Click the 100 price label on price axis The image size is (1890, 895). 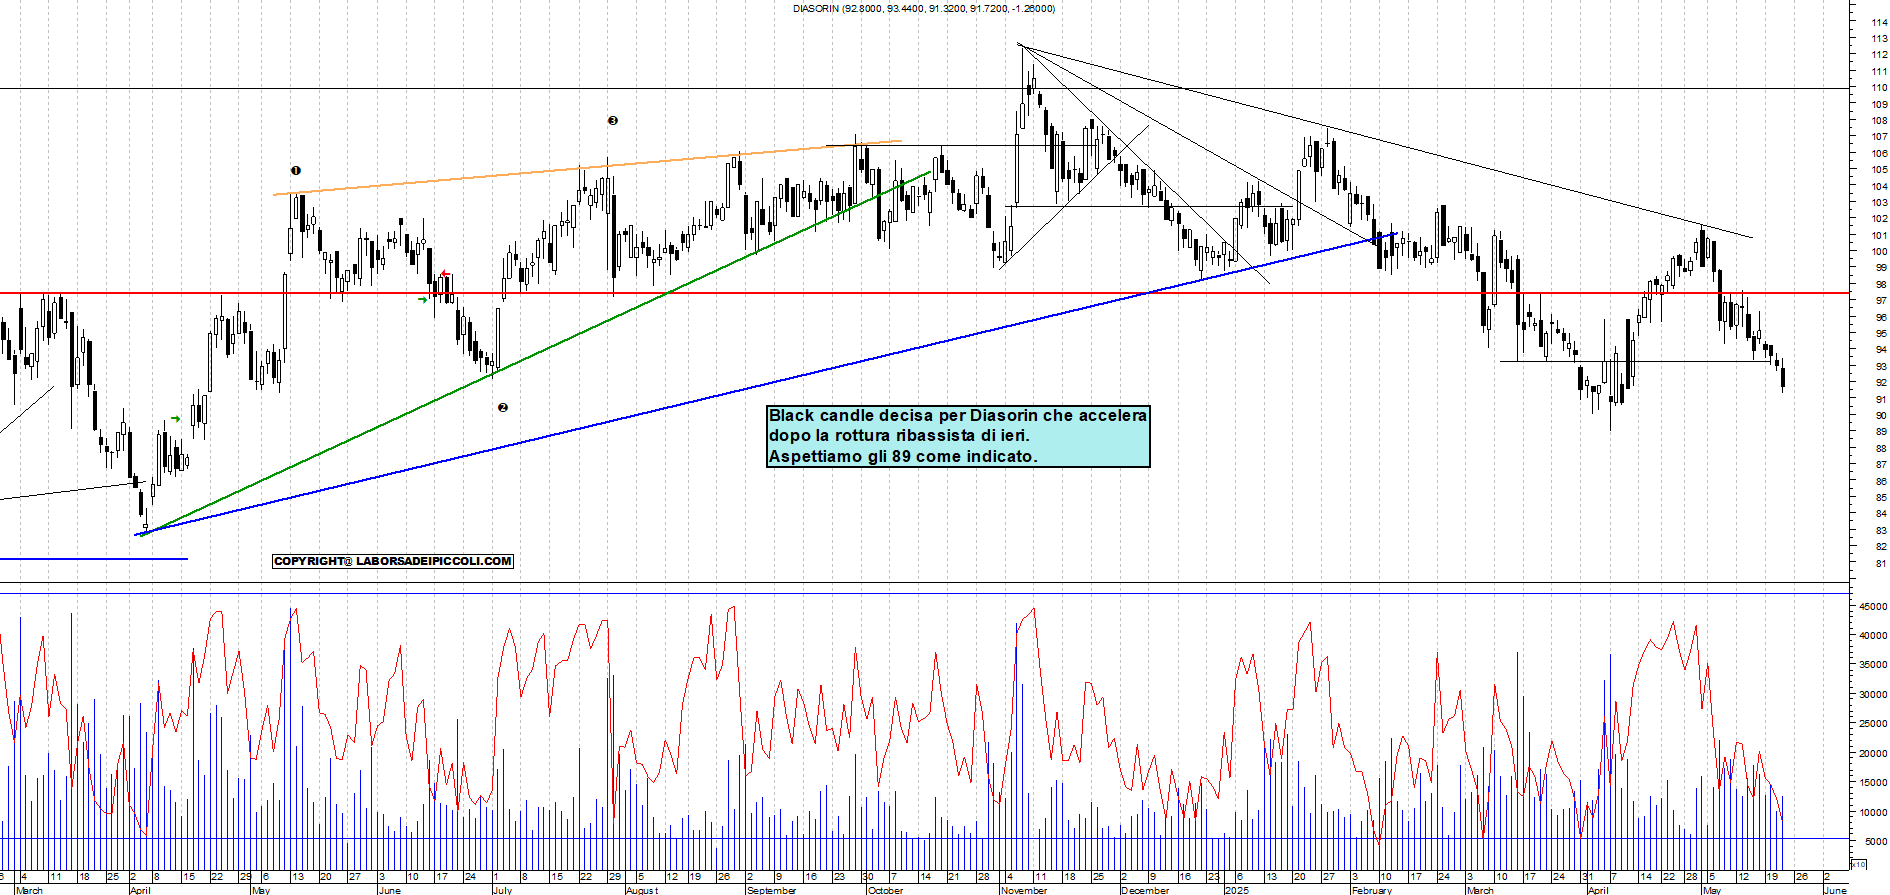[x=1879, y=252]
